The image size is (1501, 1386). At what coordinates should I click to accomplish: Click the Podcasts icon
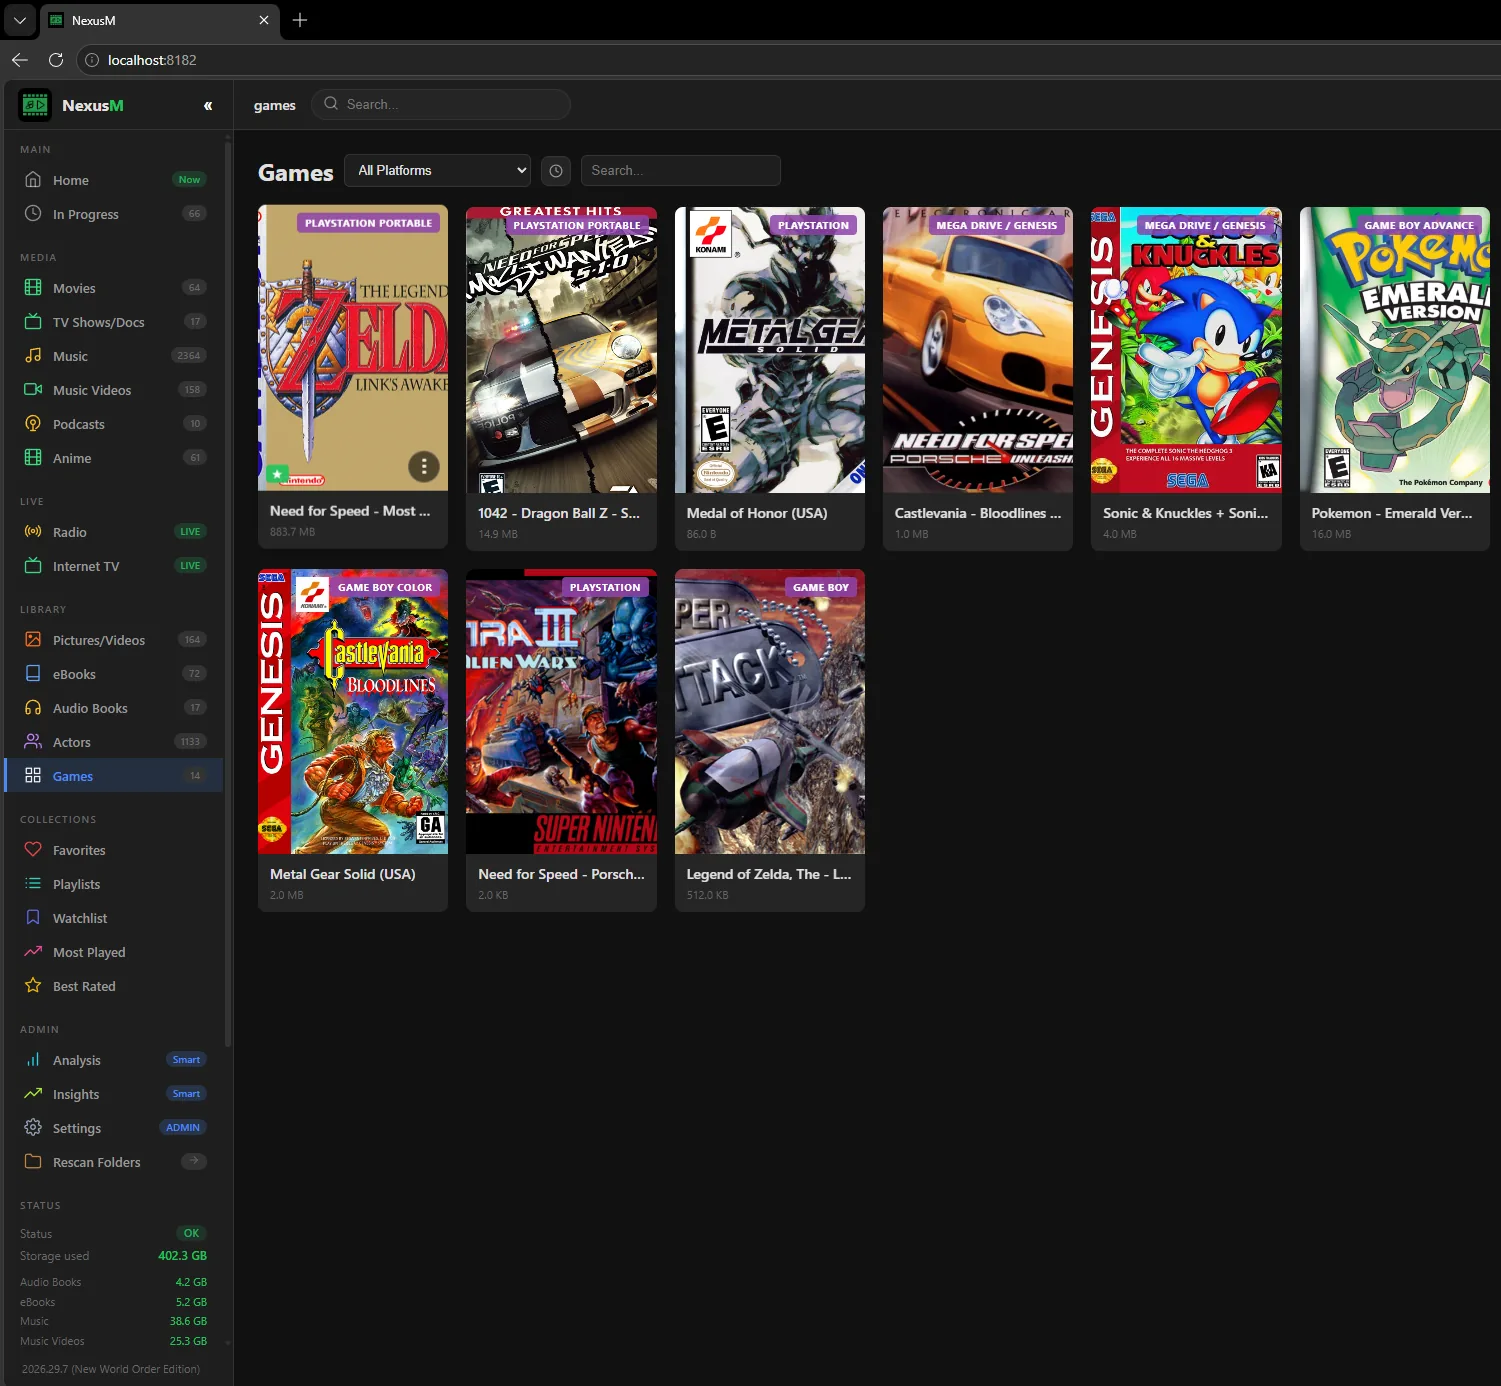point(33,424)
